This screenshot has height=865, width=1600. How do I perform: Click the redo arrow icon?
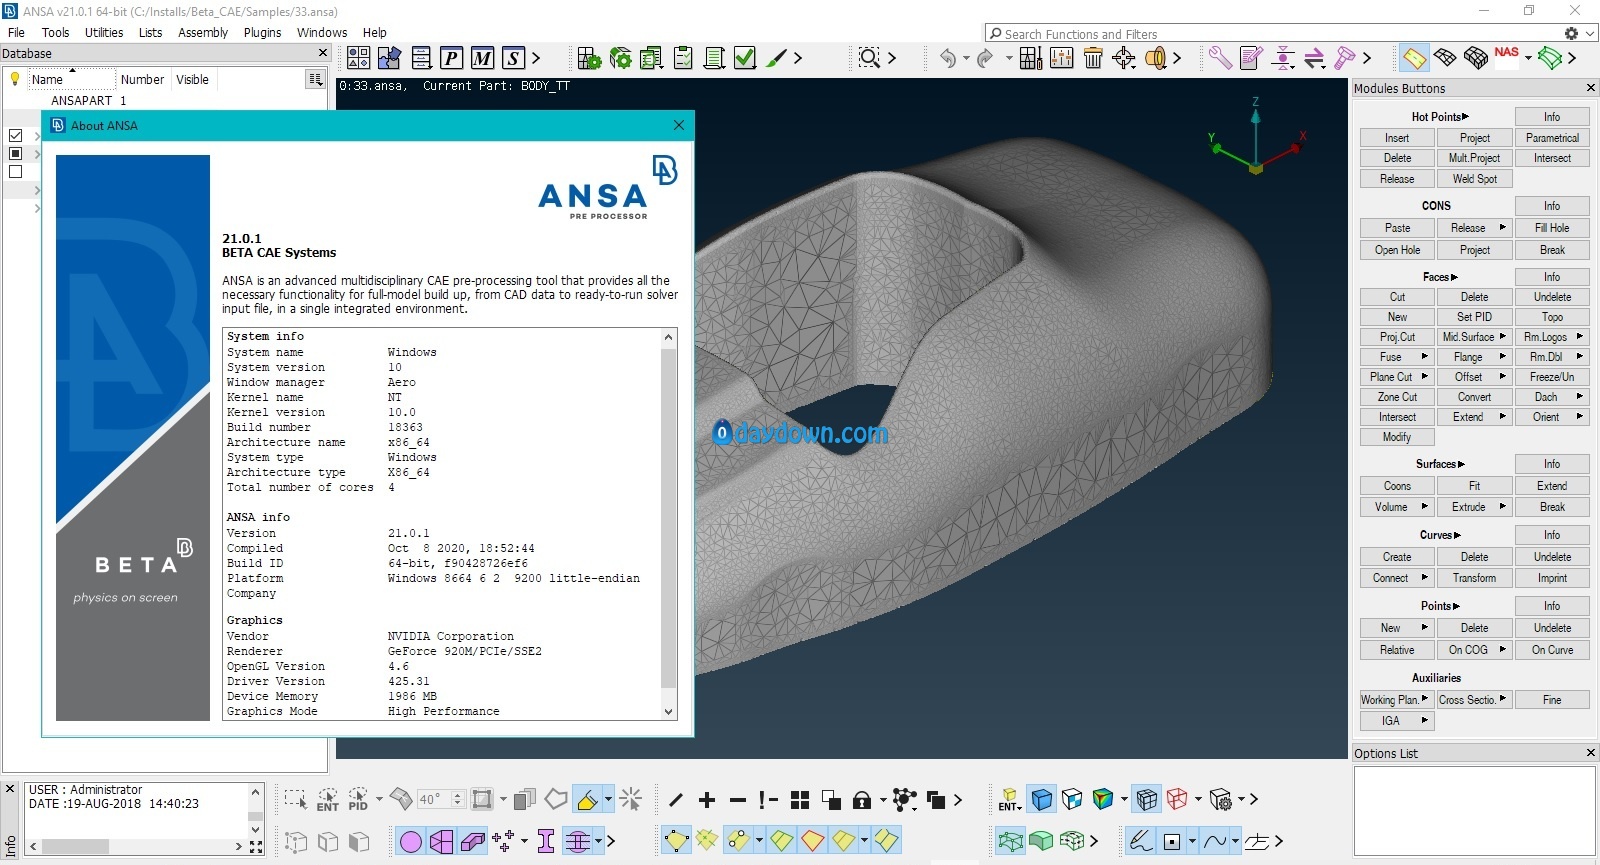pyautogui.click(x=985, y=58)
